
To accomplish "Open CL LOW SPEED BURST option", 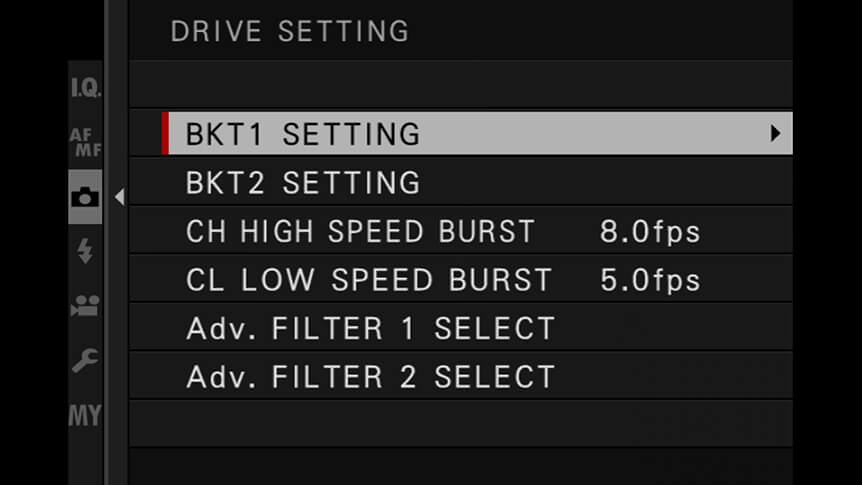I will pos(369,280).
